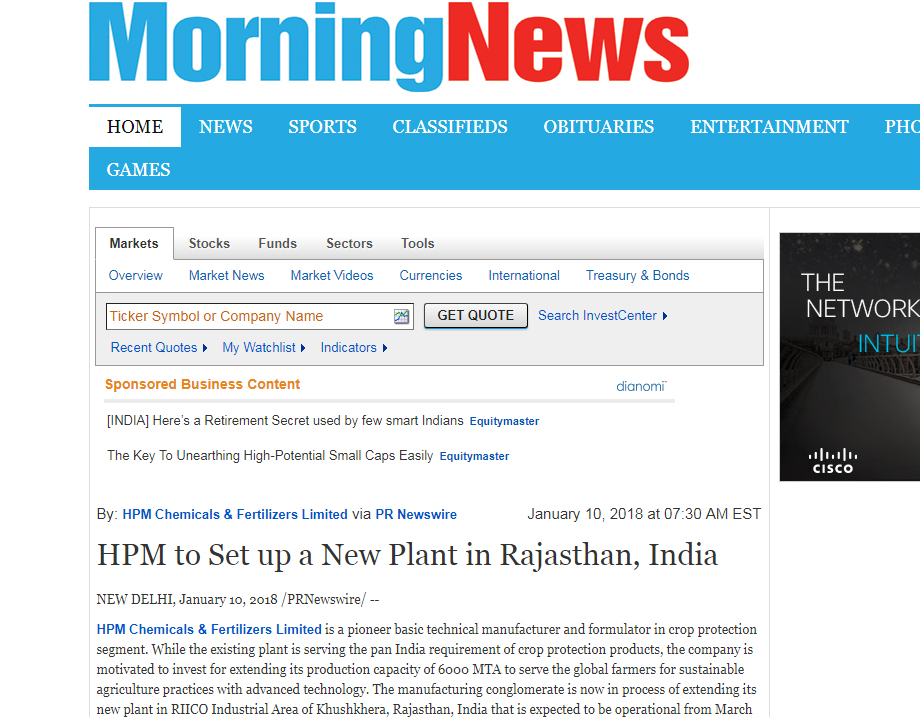Open the Cisco network advertisement
The width and height of the screenshot is (920, 717).
pyautogui.click(x=850, y=357)
